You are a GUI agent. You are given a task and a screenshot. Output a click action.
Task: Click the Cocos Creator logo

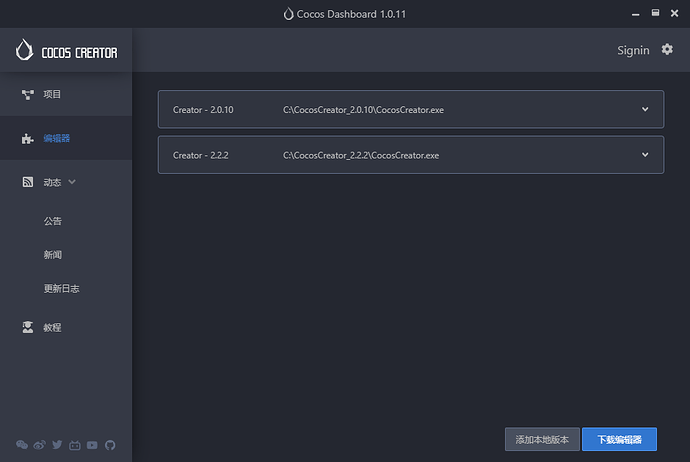(66, 51)
